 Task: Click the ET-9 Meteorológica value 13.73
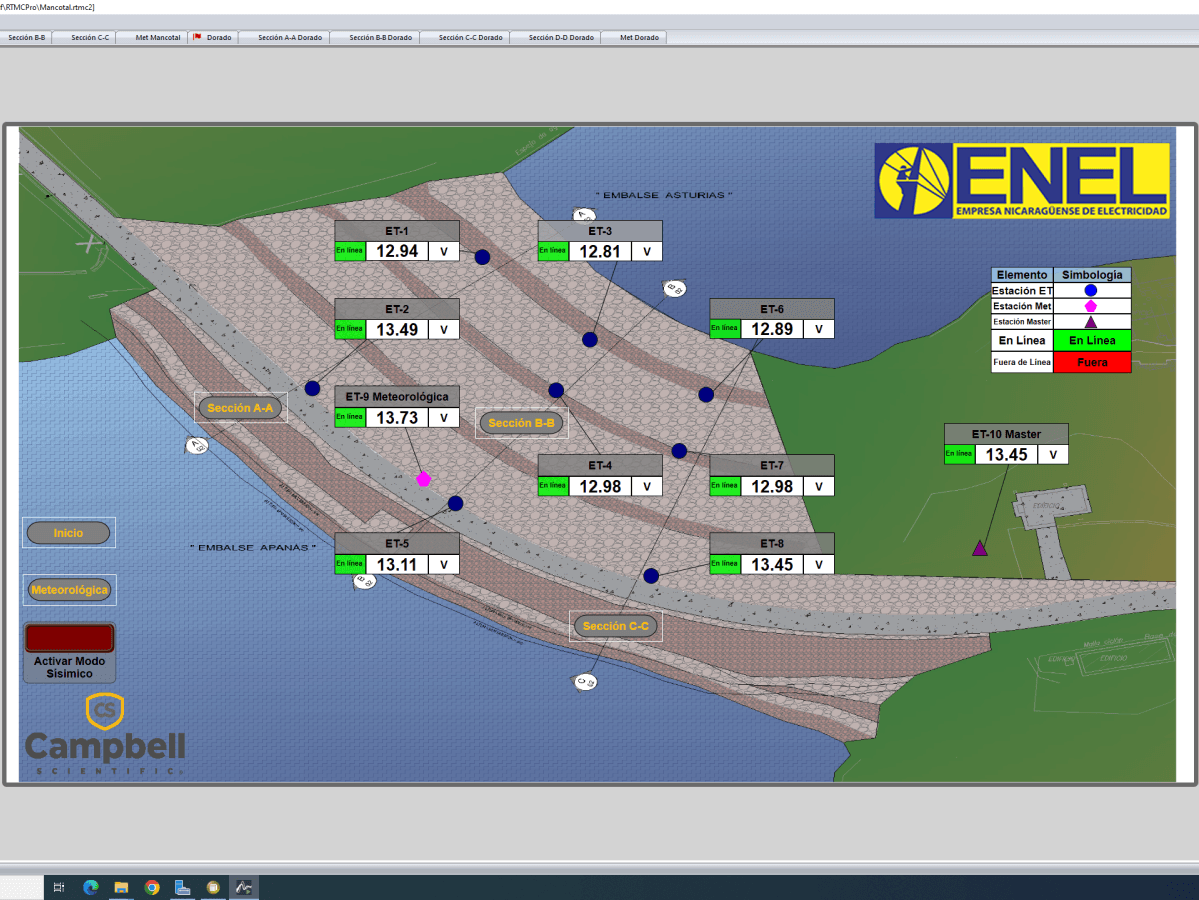click(x=397, y=418)
